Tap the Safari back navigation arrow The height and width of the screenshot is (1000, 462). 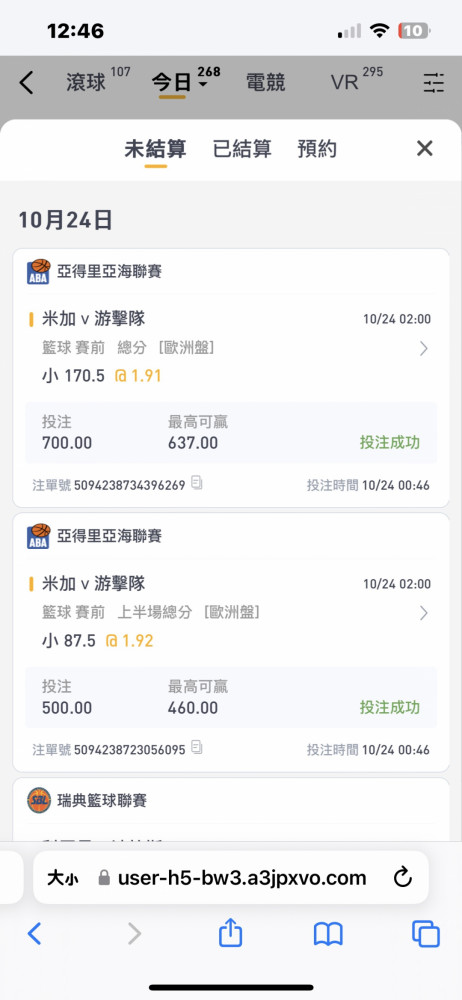click(x=34, y=934)
